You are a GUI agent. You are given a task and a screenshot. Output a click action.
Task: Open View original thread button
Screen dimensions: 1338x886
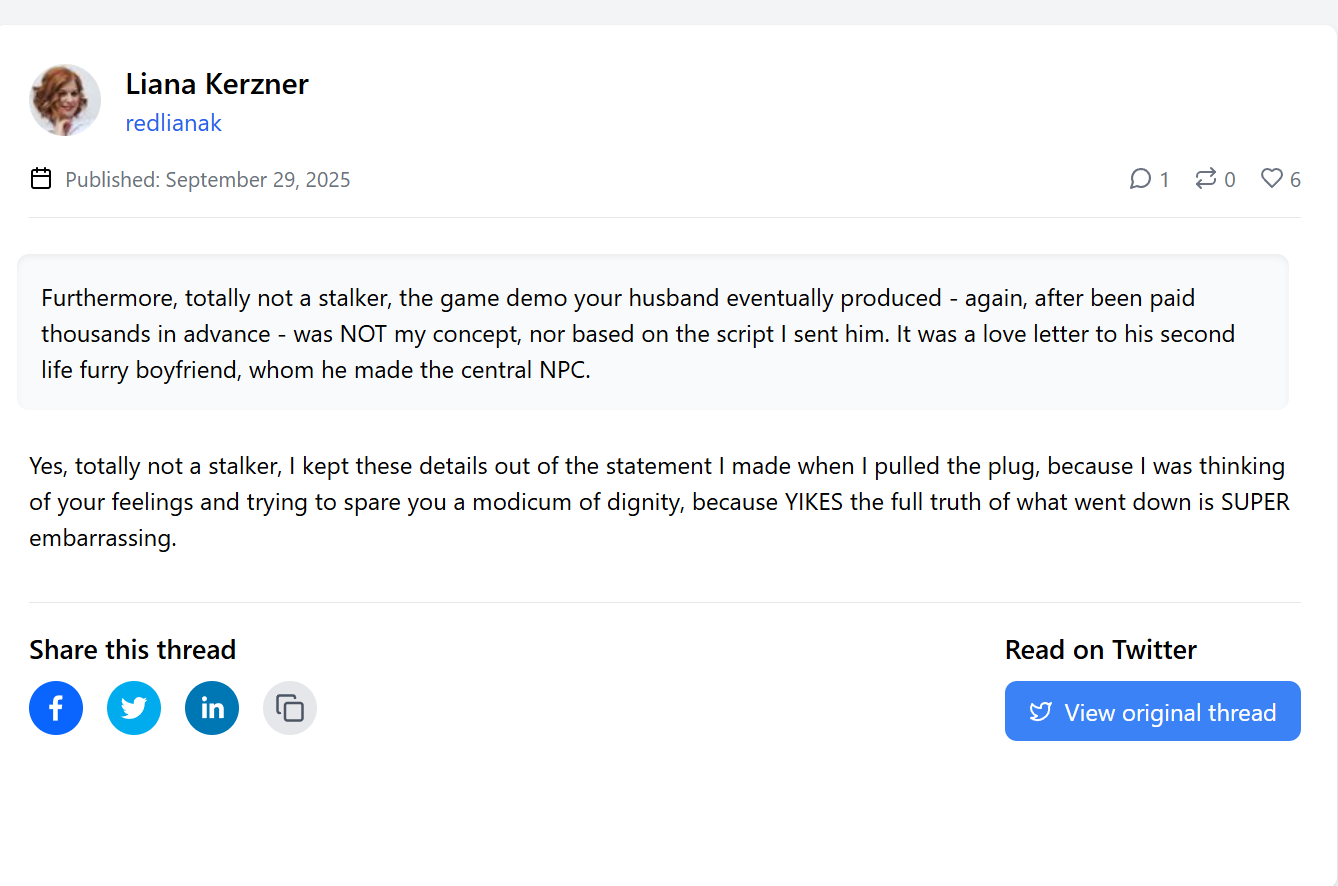(x=1153, y=711)
